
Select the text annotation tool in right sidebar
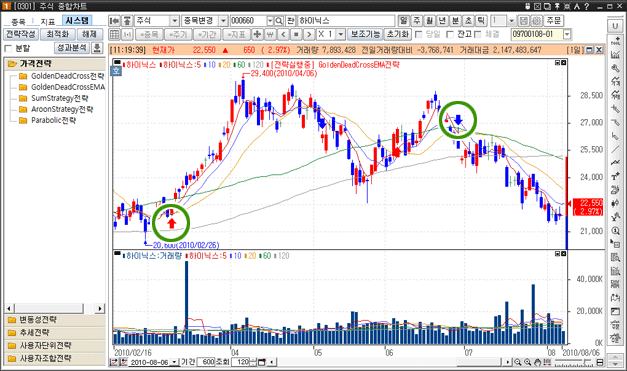click(x=615, y=176)
